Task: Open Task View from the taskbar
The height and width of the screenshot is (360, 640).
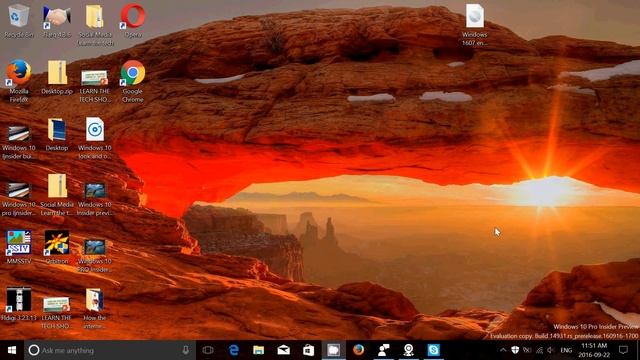Action: pos(208,350)
